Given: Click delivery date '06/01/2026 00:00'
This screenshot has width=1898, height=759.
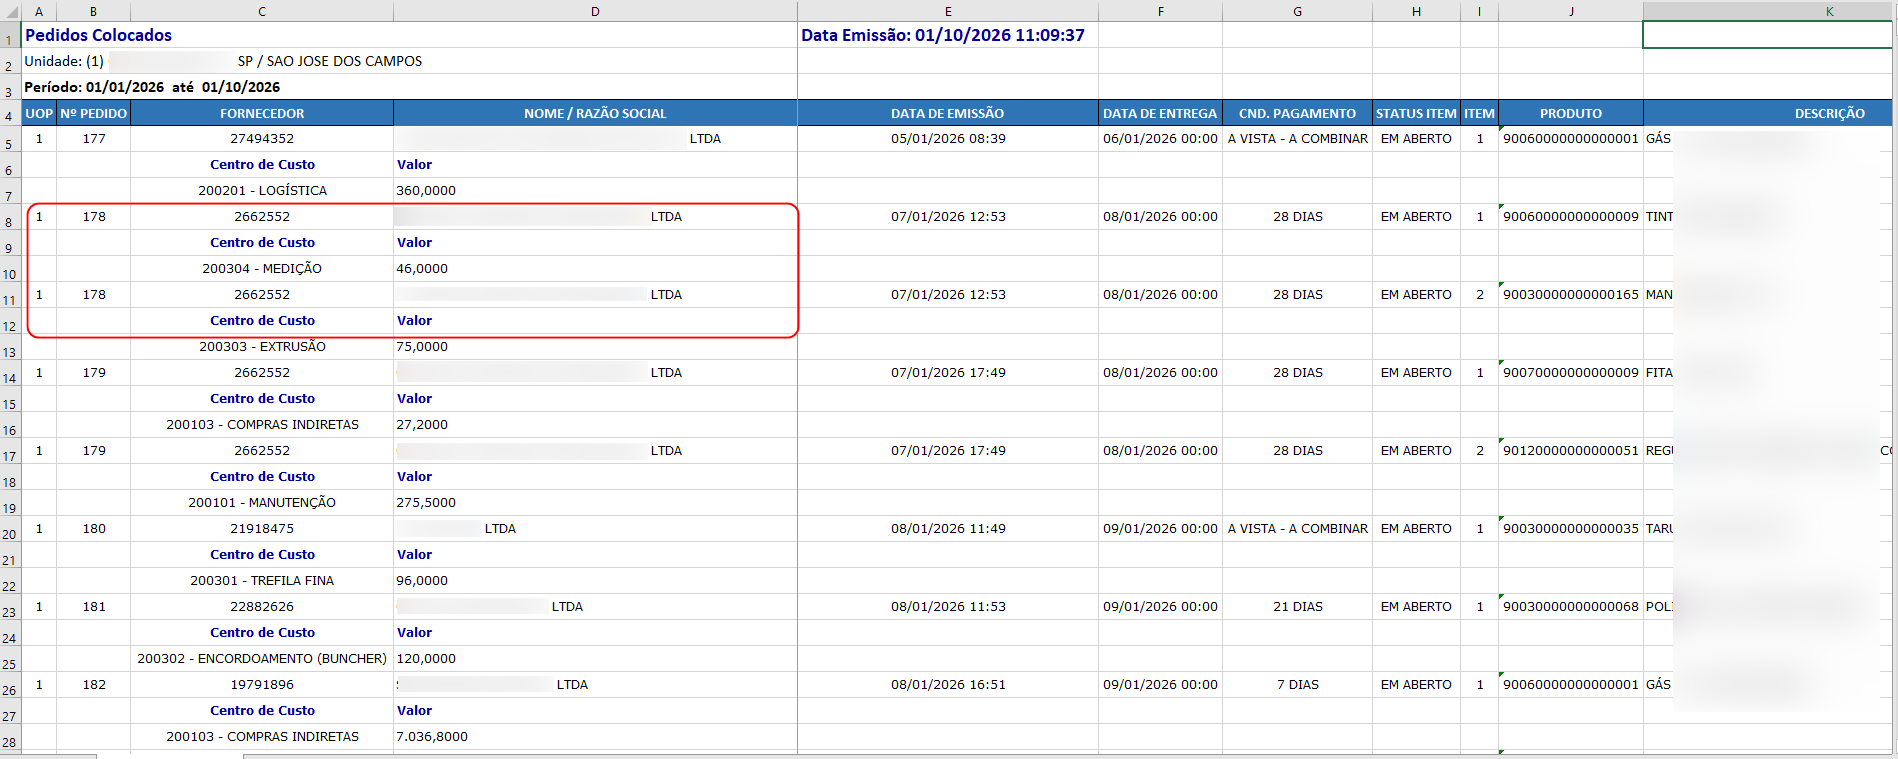Looking at the screenshot, I should tap(1160, 139).
